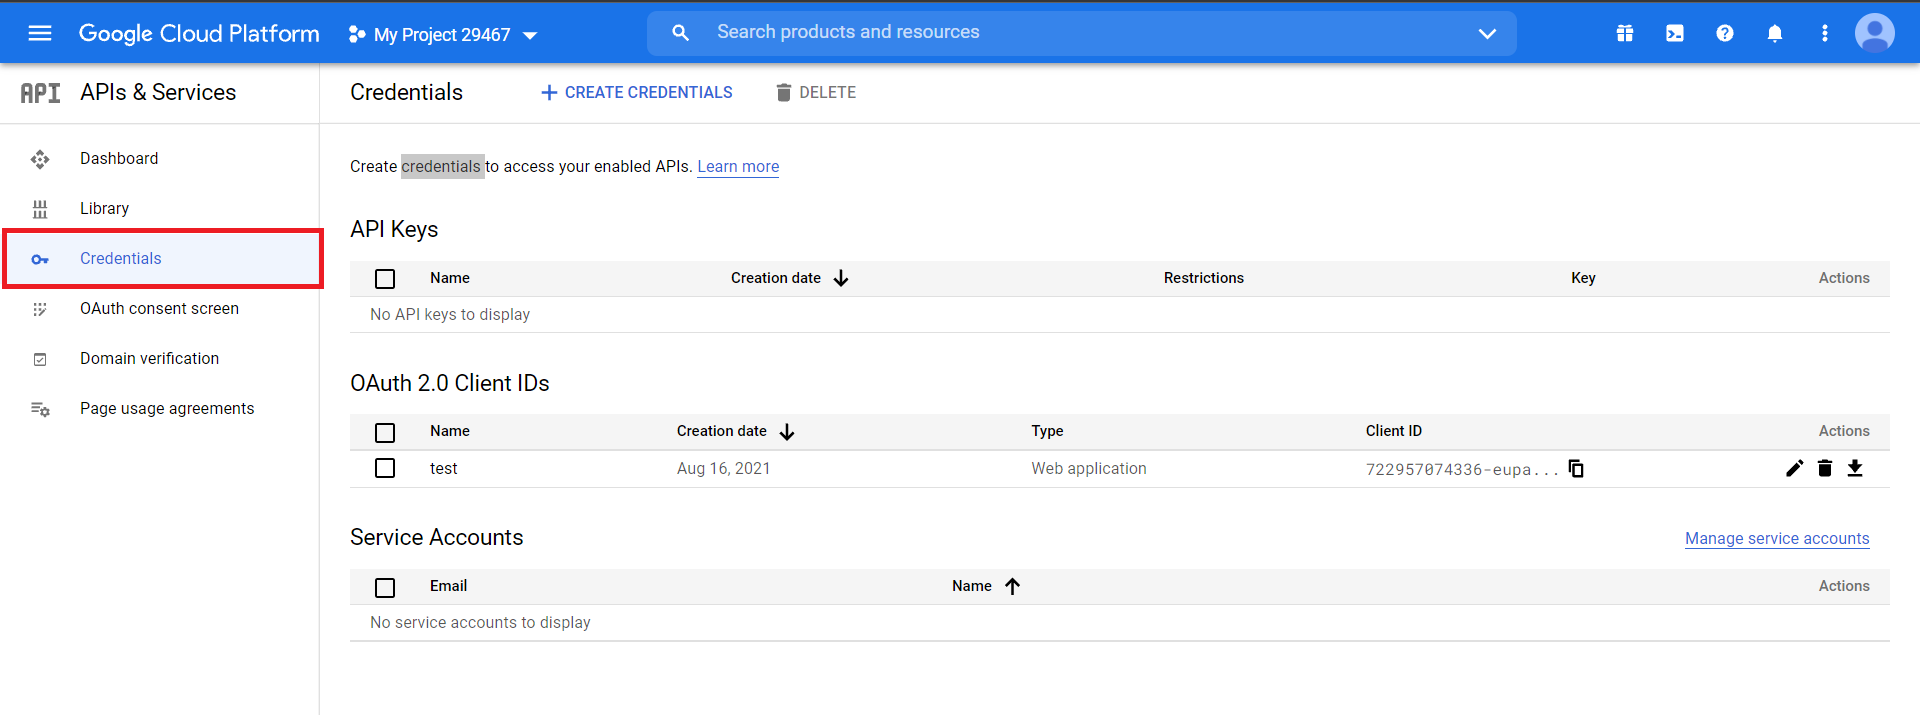Click CREATE CREDENTIALS button
Screen dimensions: 1920x715
637,93
